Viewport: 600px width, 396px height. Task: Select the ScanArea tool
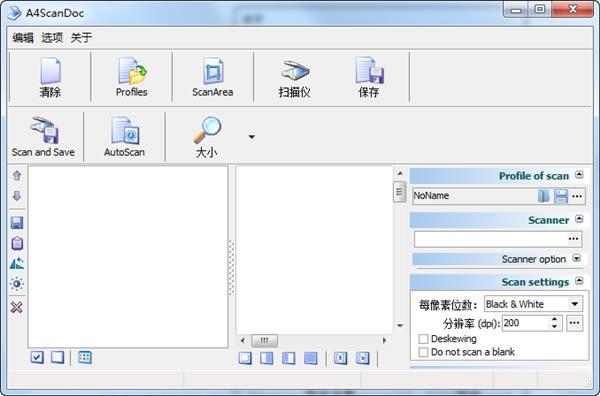[x=213, y=77]
